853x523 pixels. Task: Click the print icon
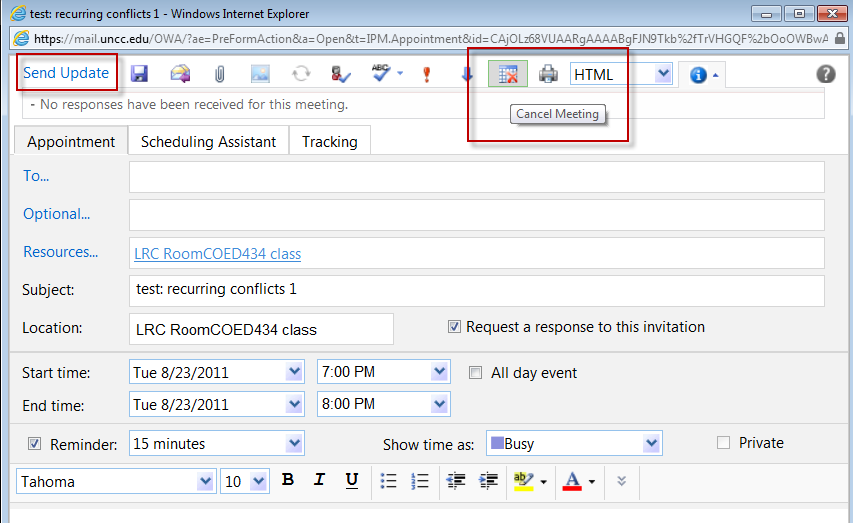point(548,74)
